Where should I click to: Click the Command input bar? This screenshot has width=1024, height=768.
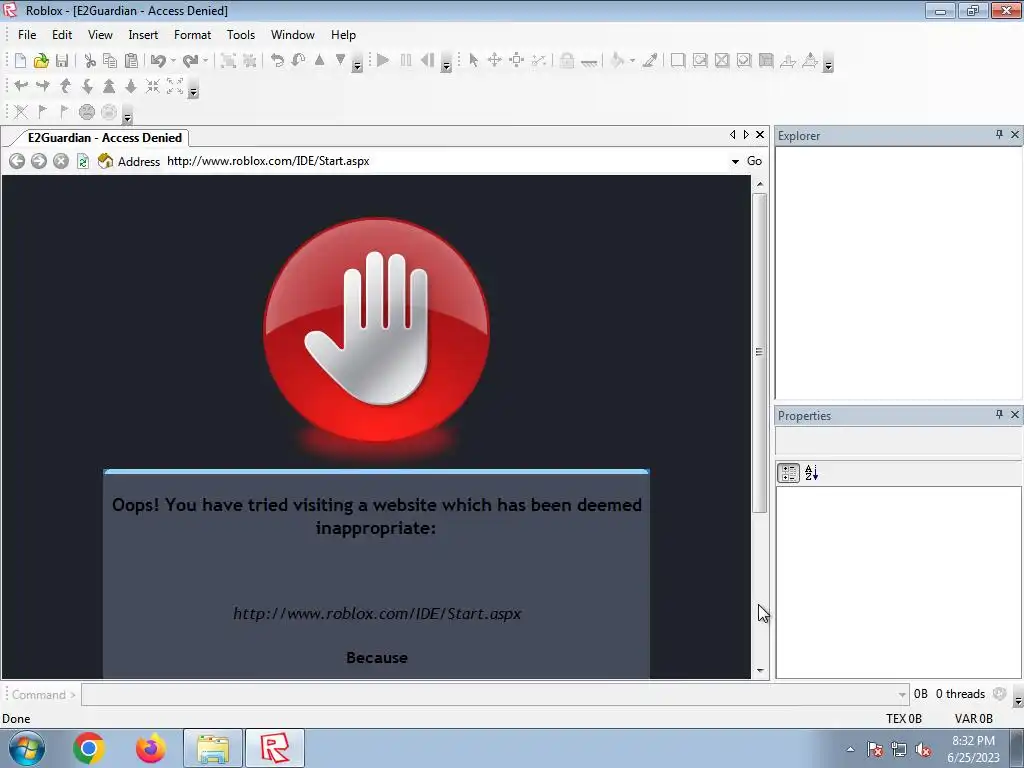click(x=494, y=694)
